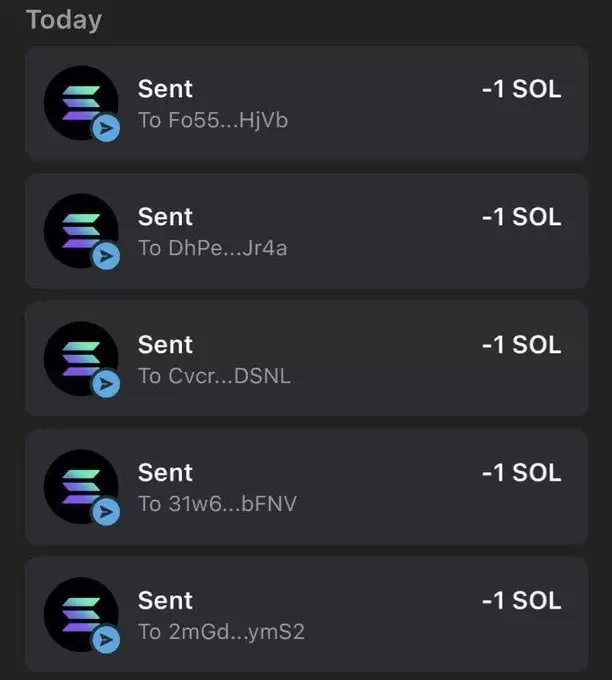Select -1 SOL amount on last transaction
The image size is (612, 680).
click(x=522, y=601)
